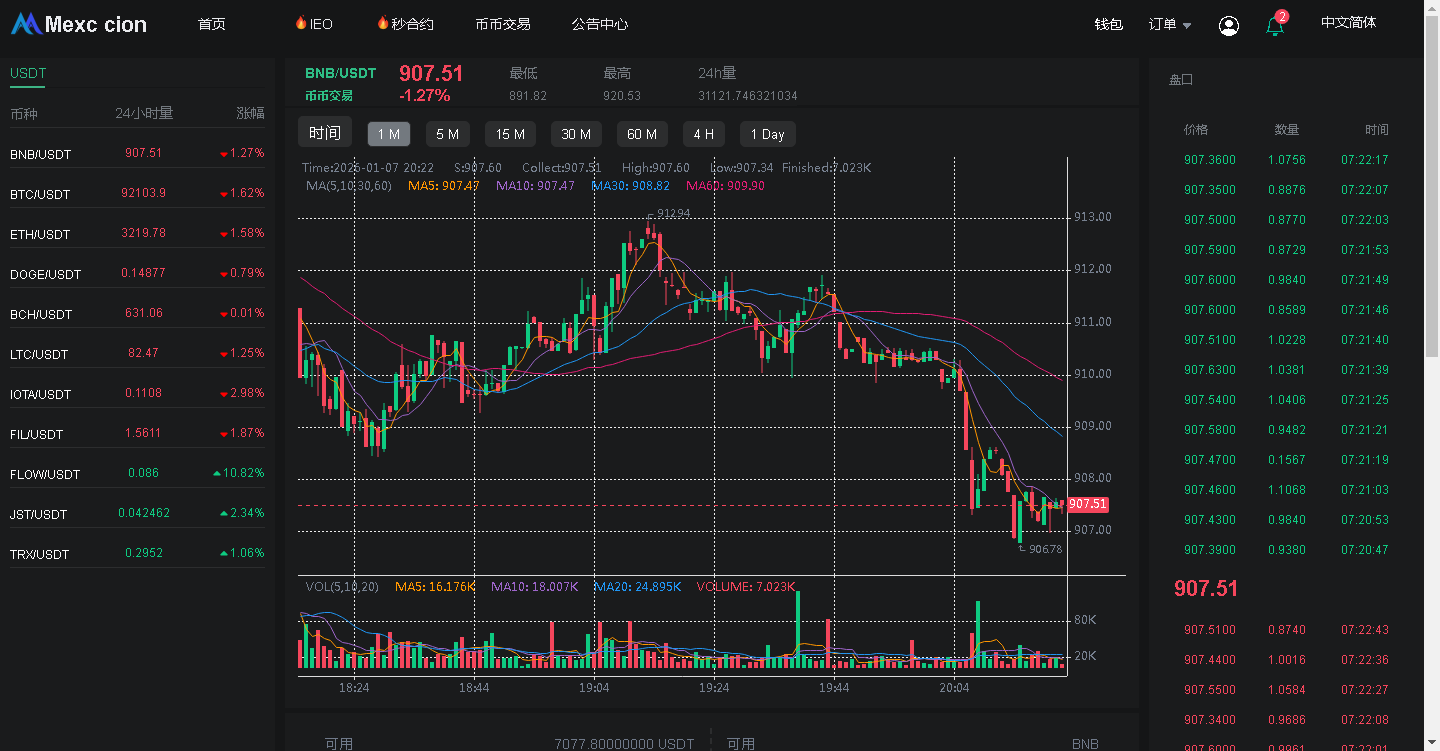Click the red down arrow on BTC/USDT row
This screenshot has height=751, width=1440.
(224, 194)
